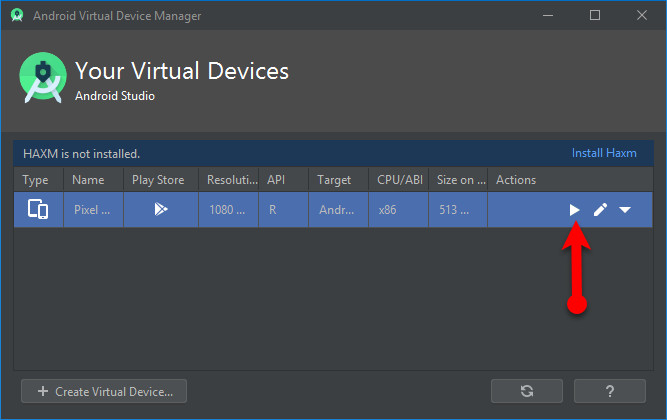
Task: Open help with the question mark button
Action: click(610, 391)
